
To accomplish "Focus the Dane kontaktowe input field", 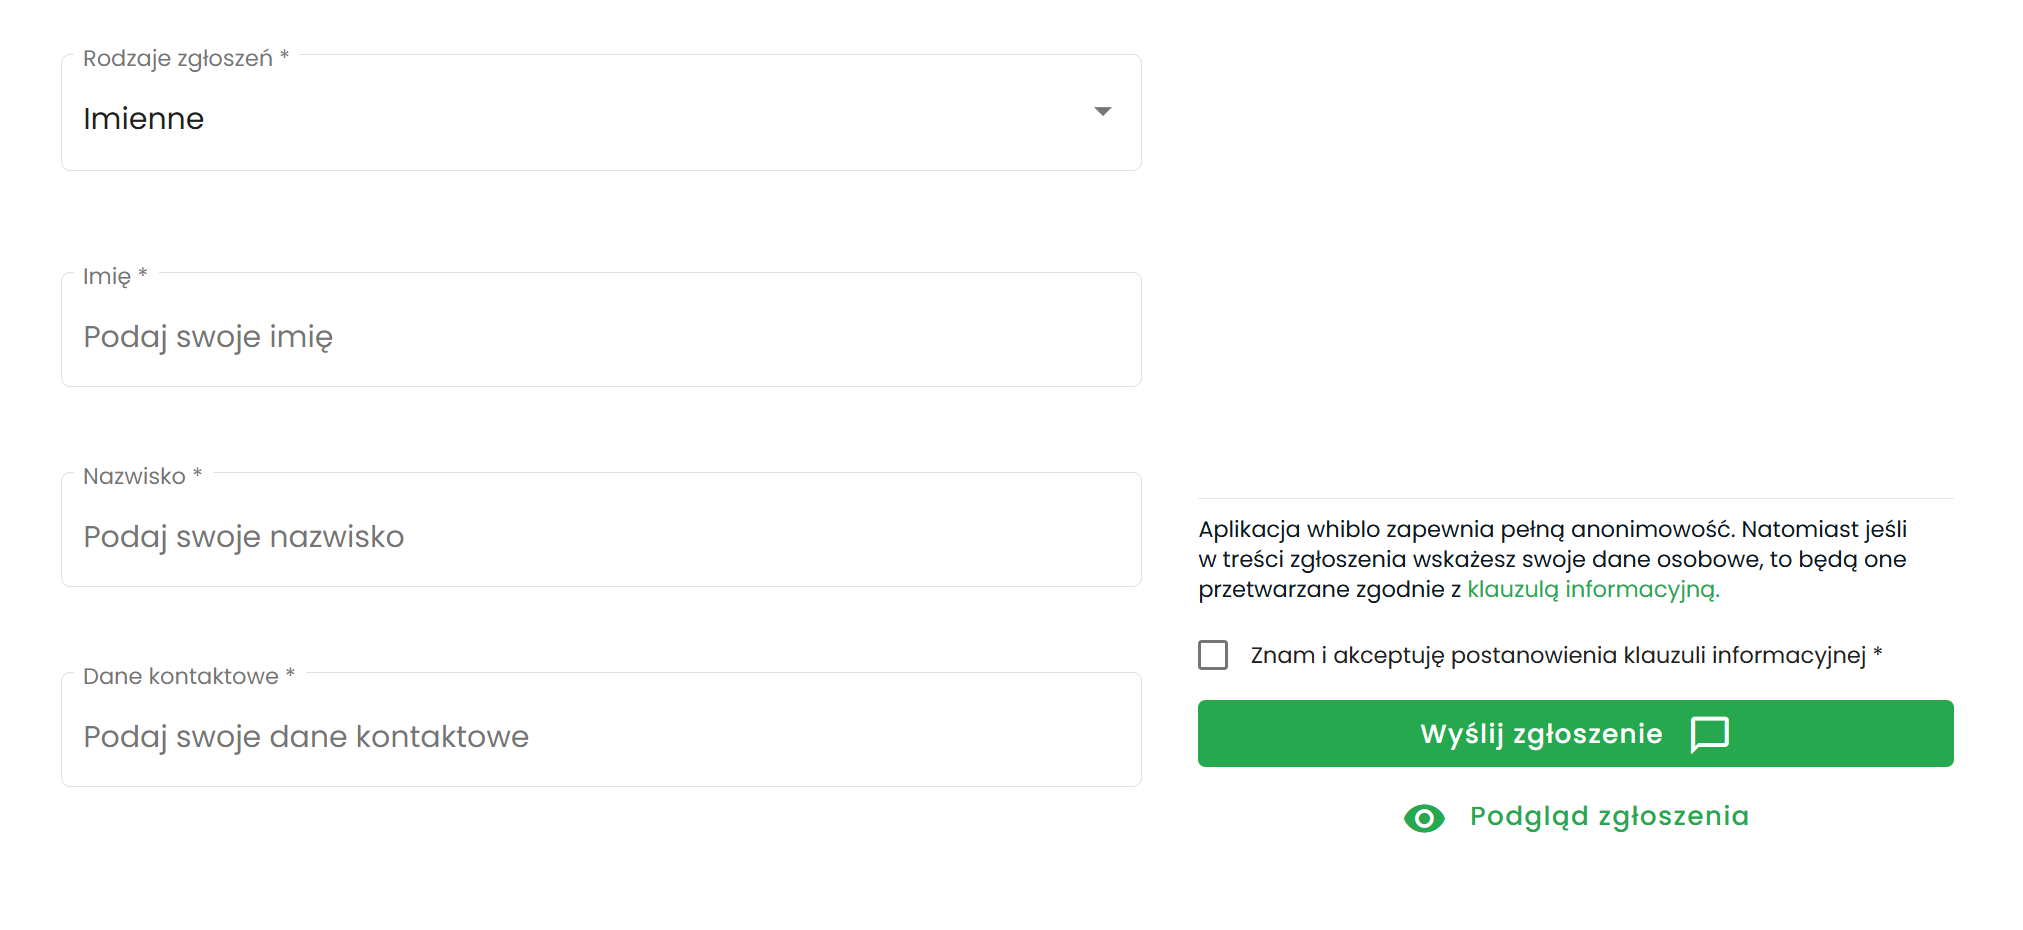I will [600, 737].
